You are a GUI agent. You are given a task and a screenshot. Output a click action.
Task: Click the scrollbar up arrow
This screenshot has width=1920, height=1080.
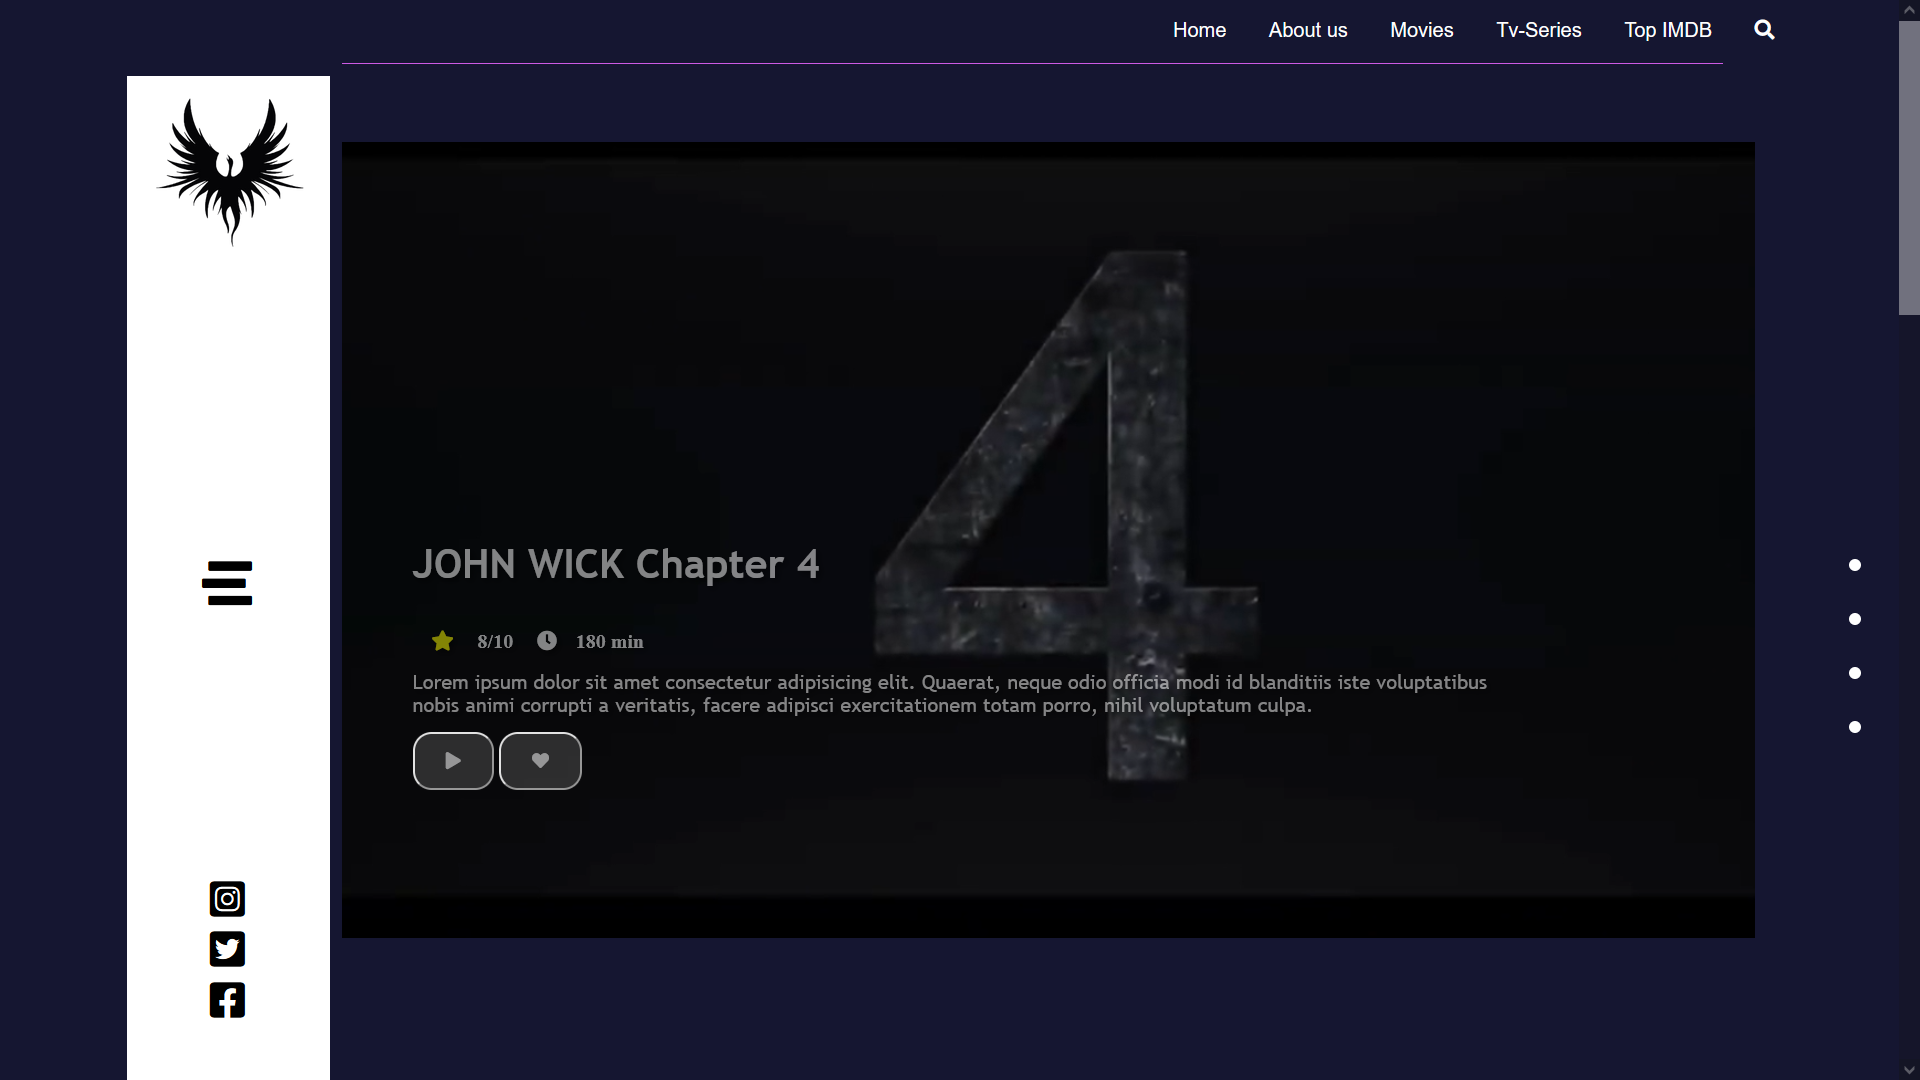click(1909, 9)
